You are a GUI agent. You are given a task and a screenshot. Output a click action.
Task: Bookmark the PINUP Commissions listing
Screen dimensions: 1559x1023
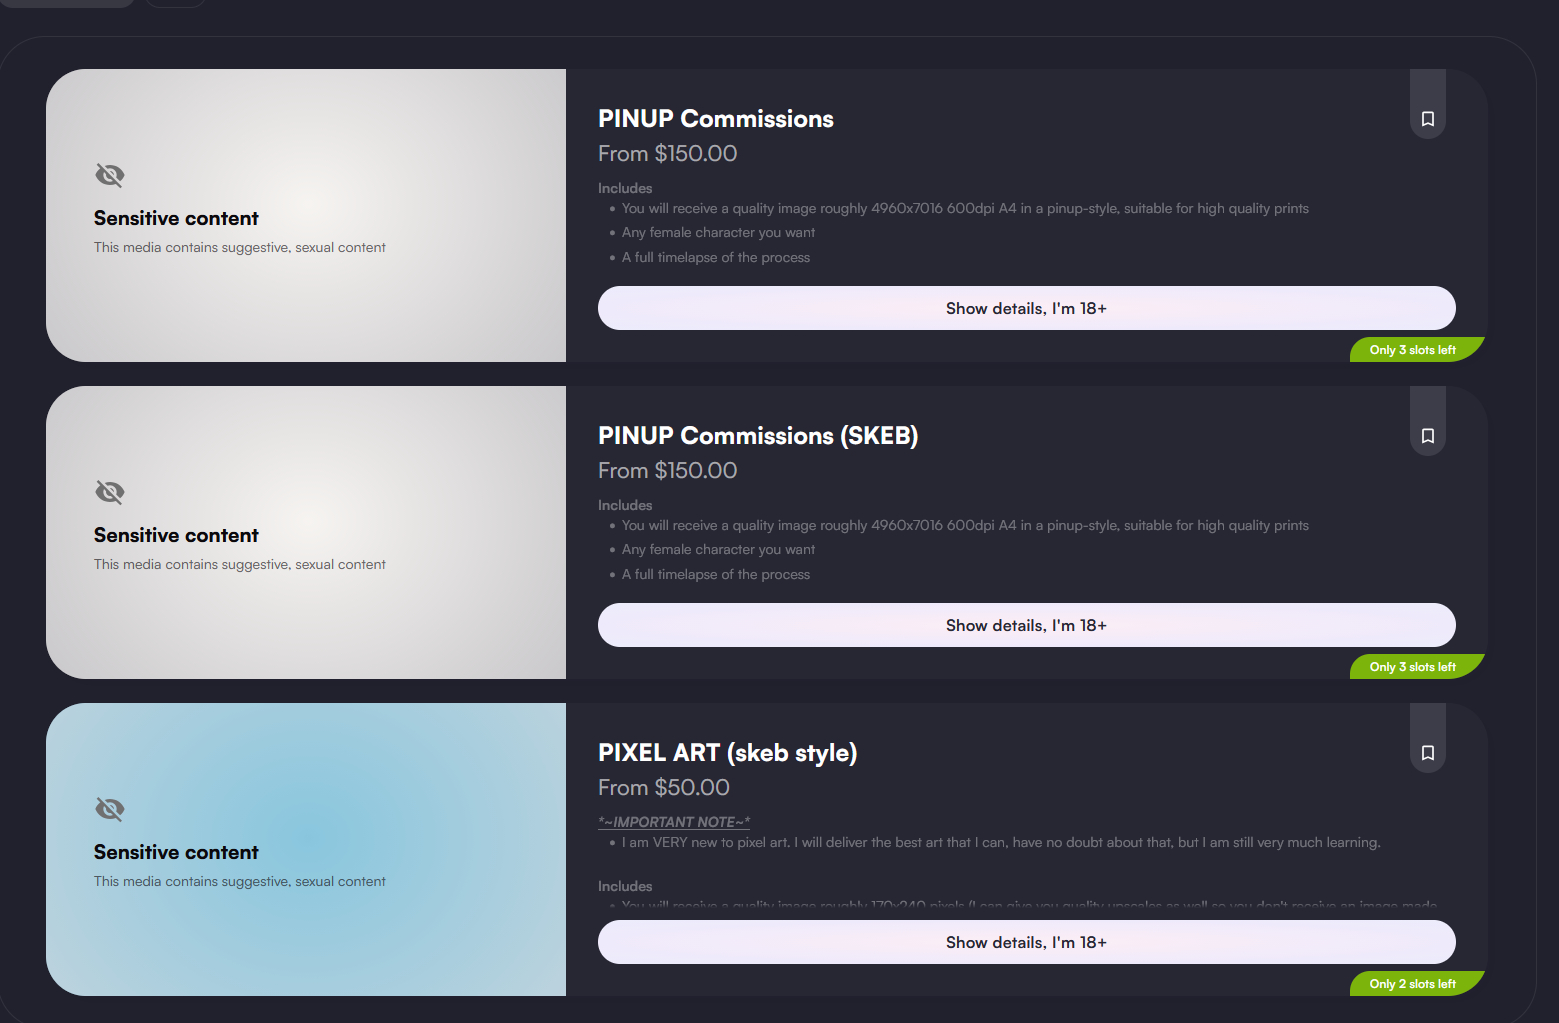click(1427, 119)
